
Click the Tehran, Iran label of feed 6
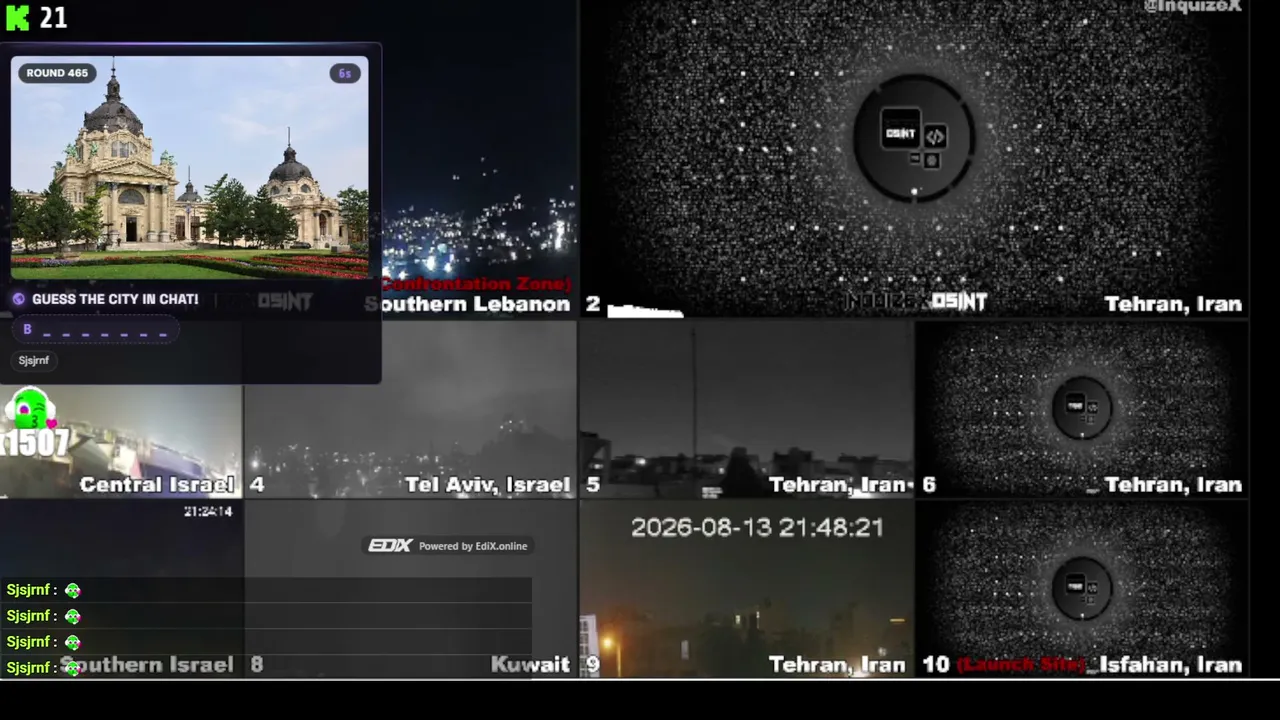[1173, 485]
